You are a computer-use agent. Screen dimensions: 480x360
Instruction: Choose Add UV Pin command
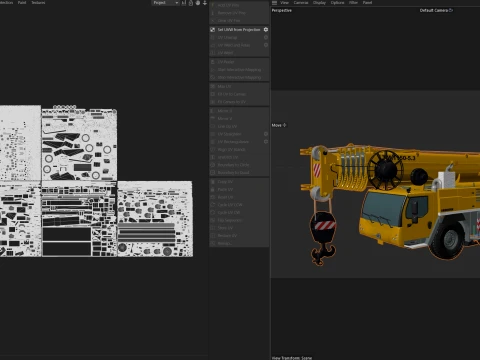coord(239,5)
